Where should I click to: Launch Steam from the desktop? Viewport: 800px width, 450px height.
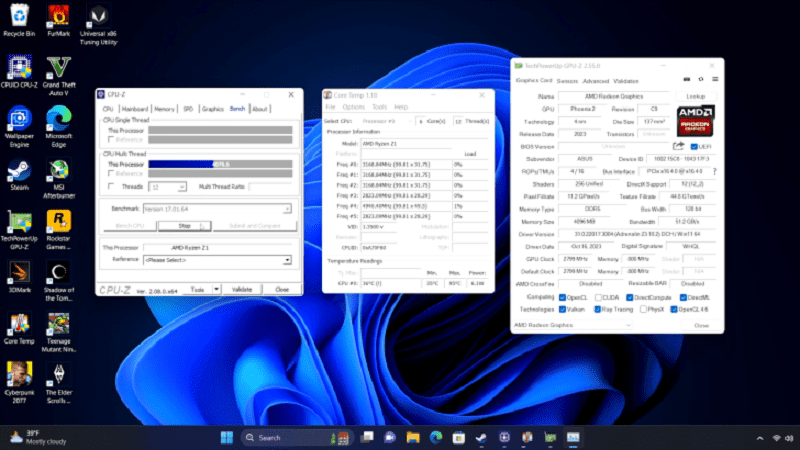(x=19, y=175)
